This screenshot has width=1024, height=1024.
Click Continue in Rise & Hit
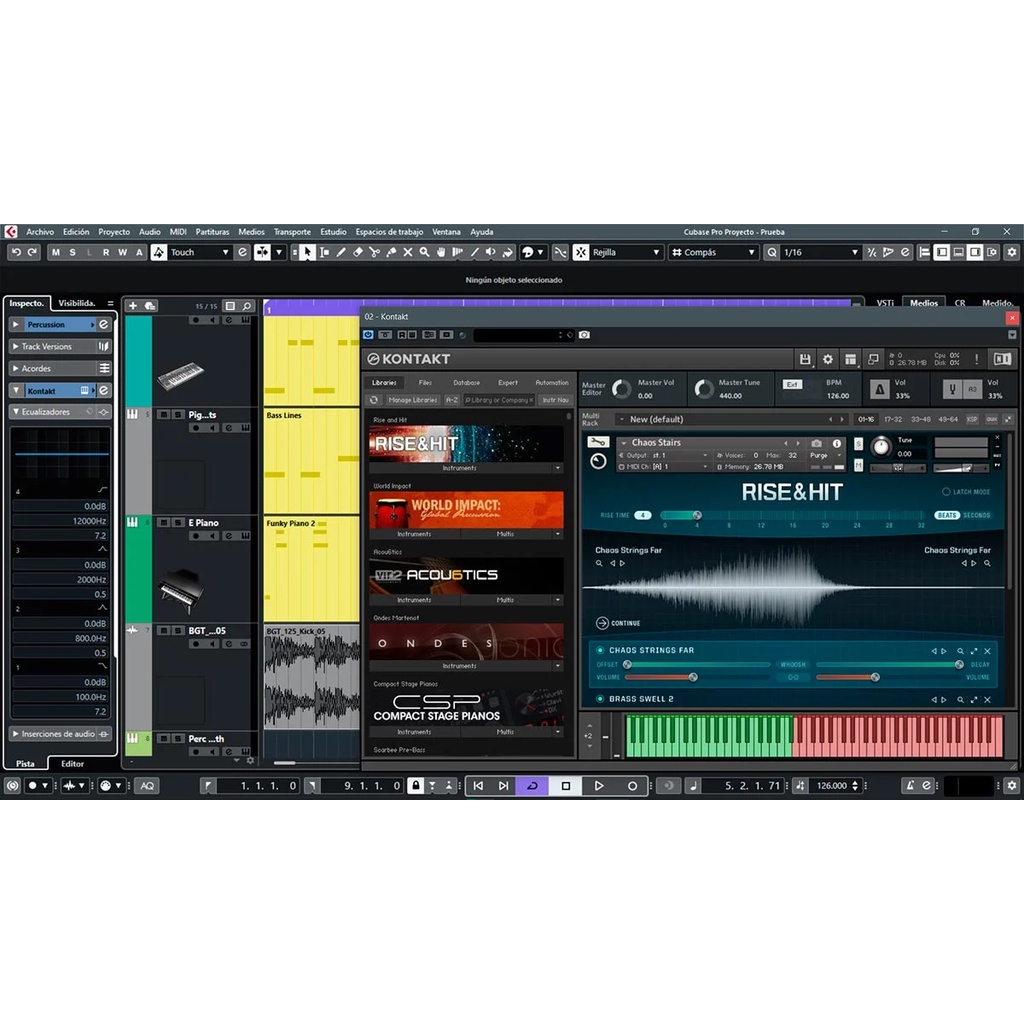(x=618, y=623)
